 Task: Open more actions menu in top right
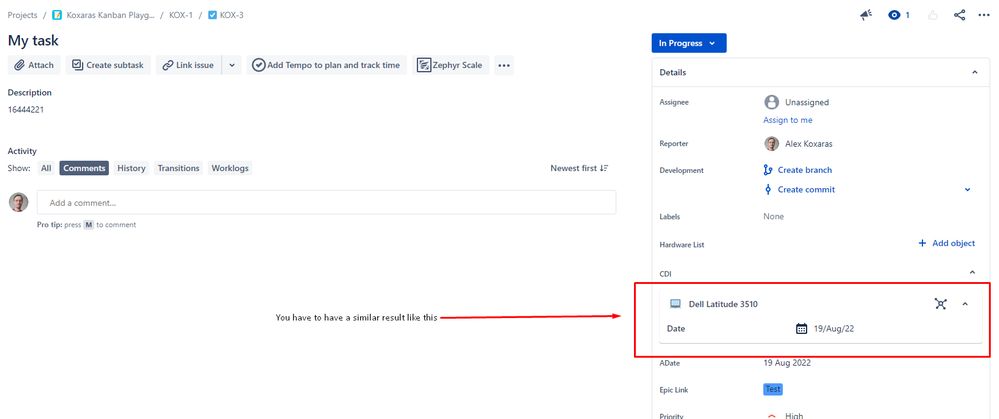coord(984,15)
